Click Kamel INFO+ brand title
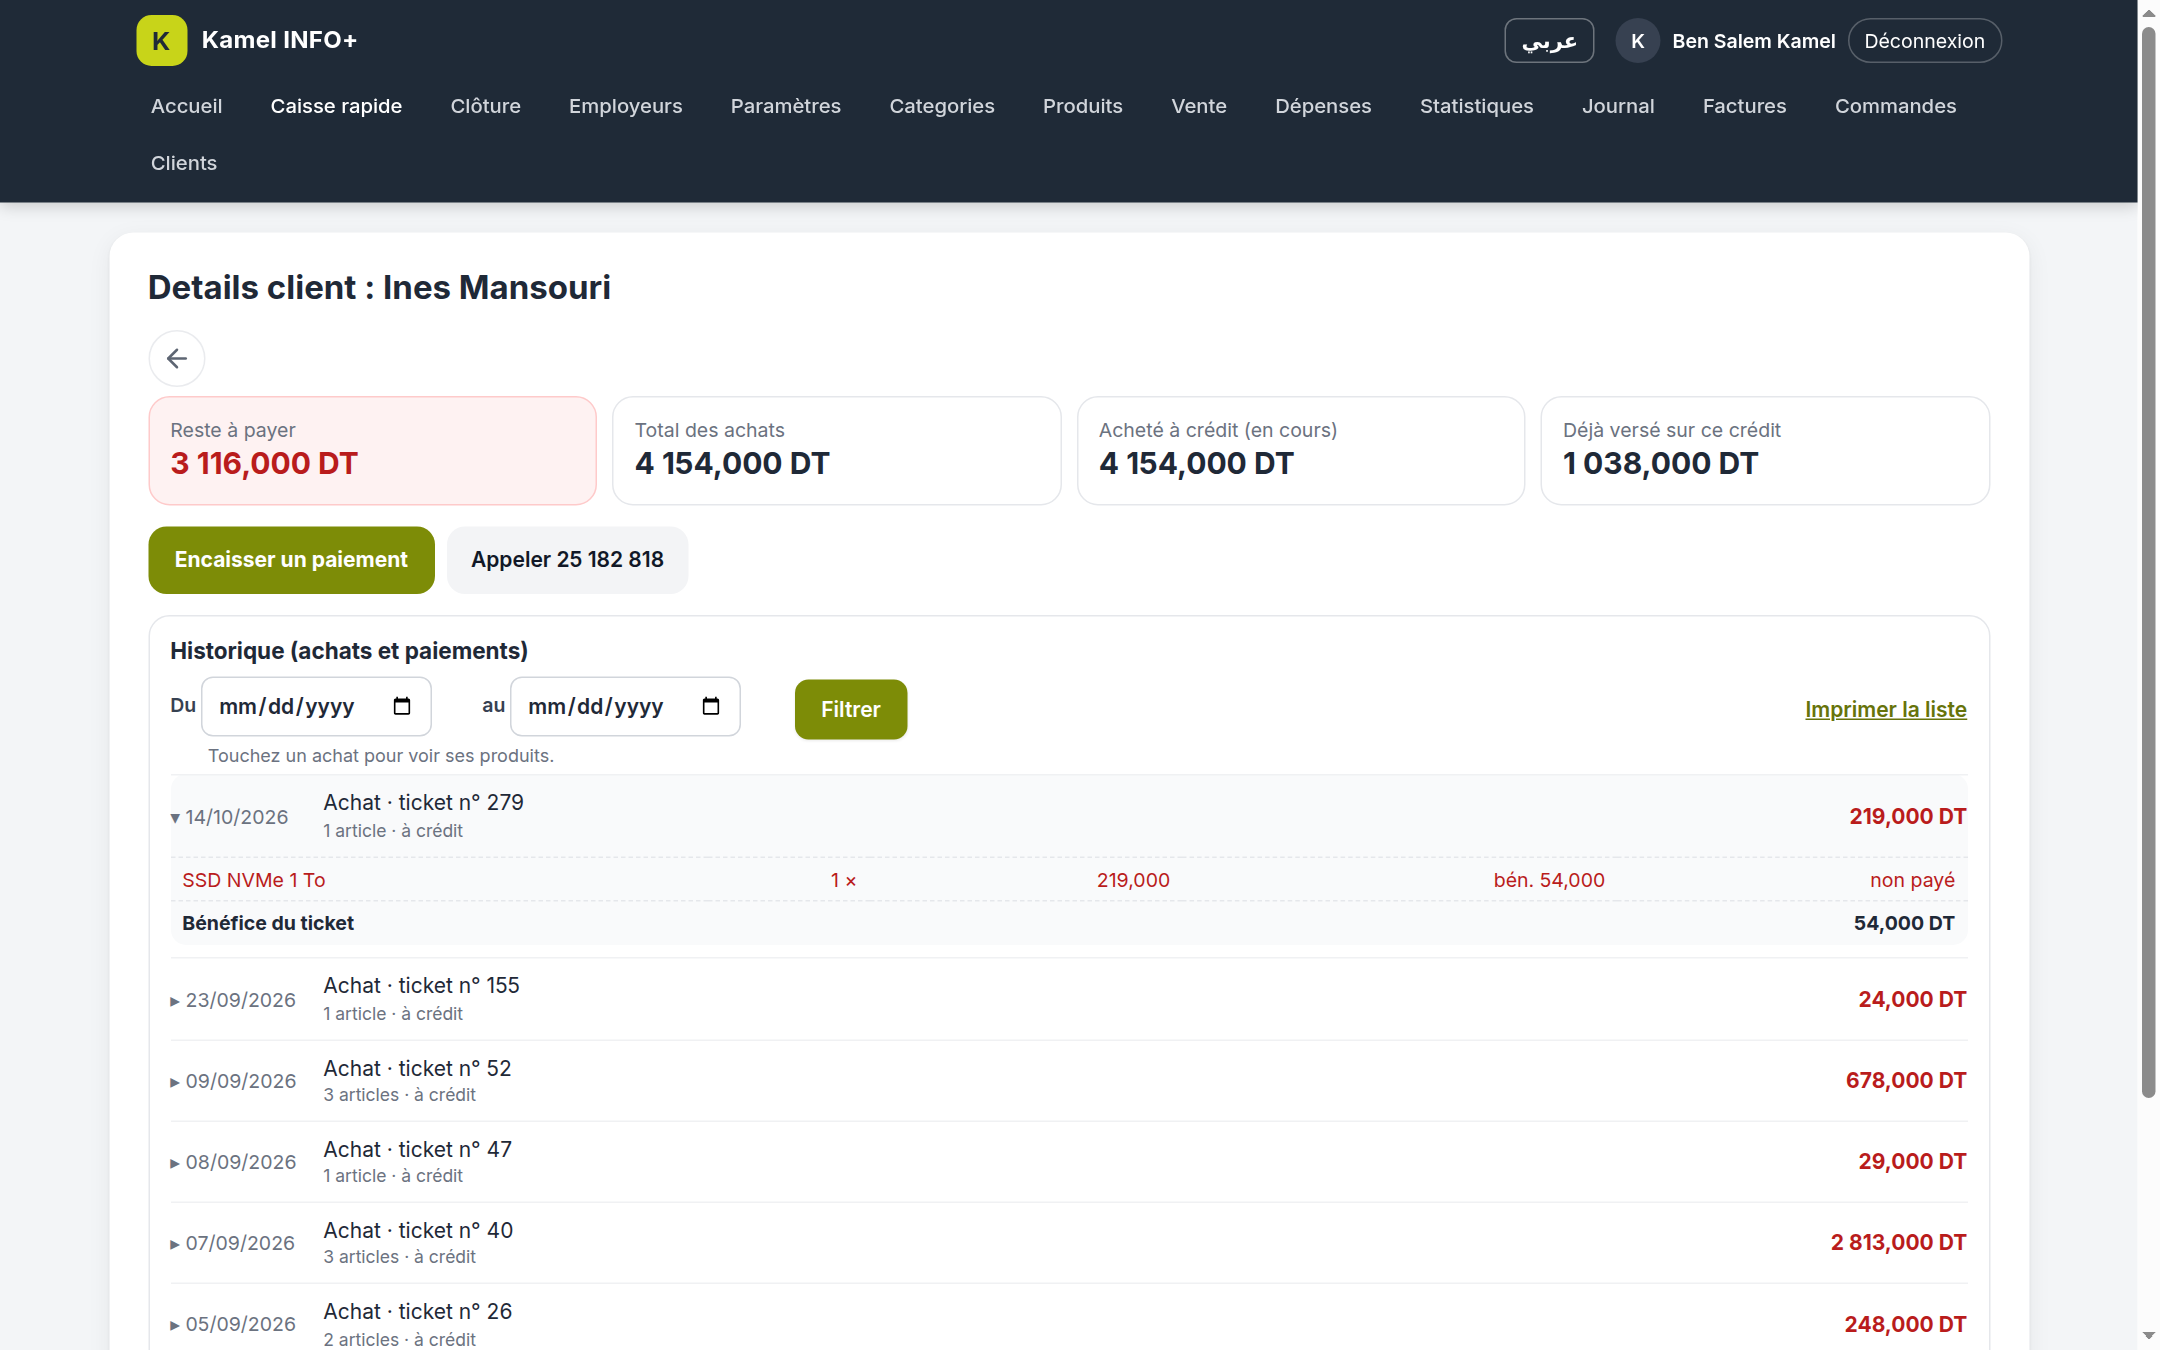Viewport: 2160px width, 1350px height. [x=279, y=40]
